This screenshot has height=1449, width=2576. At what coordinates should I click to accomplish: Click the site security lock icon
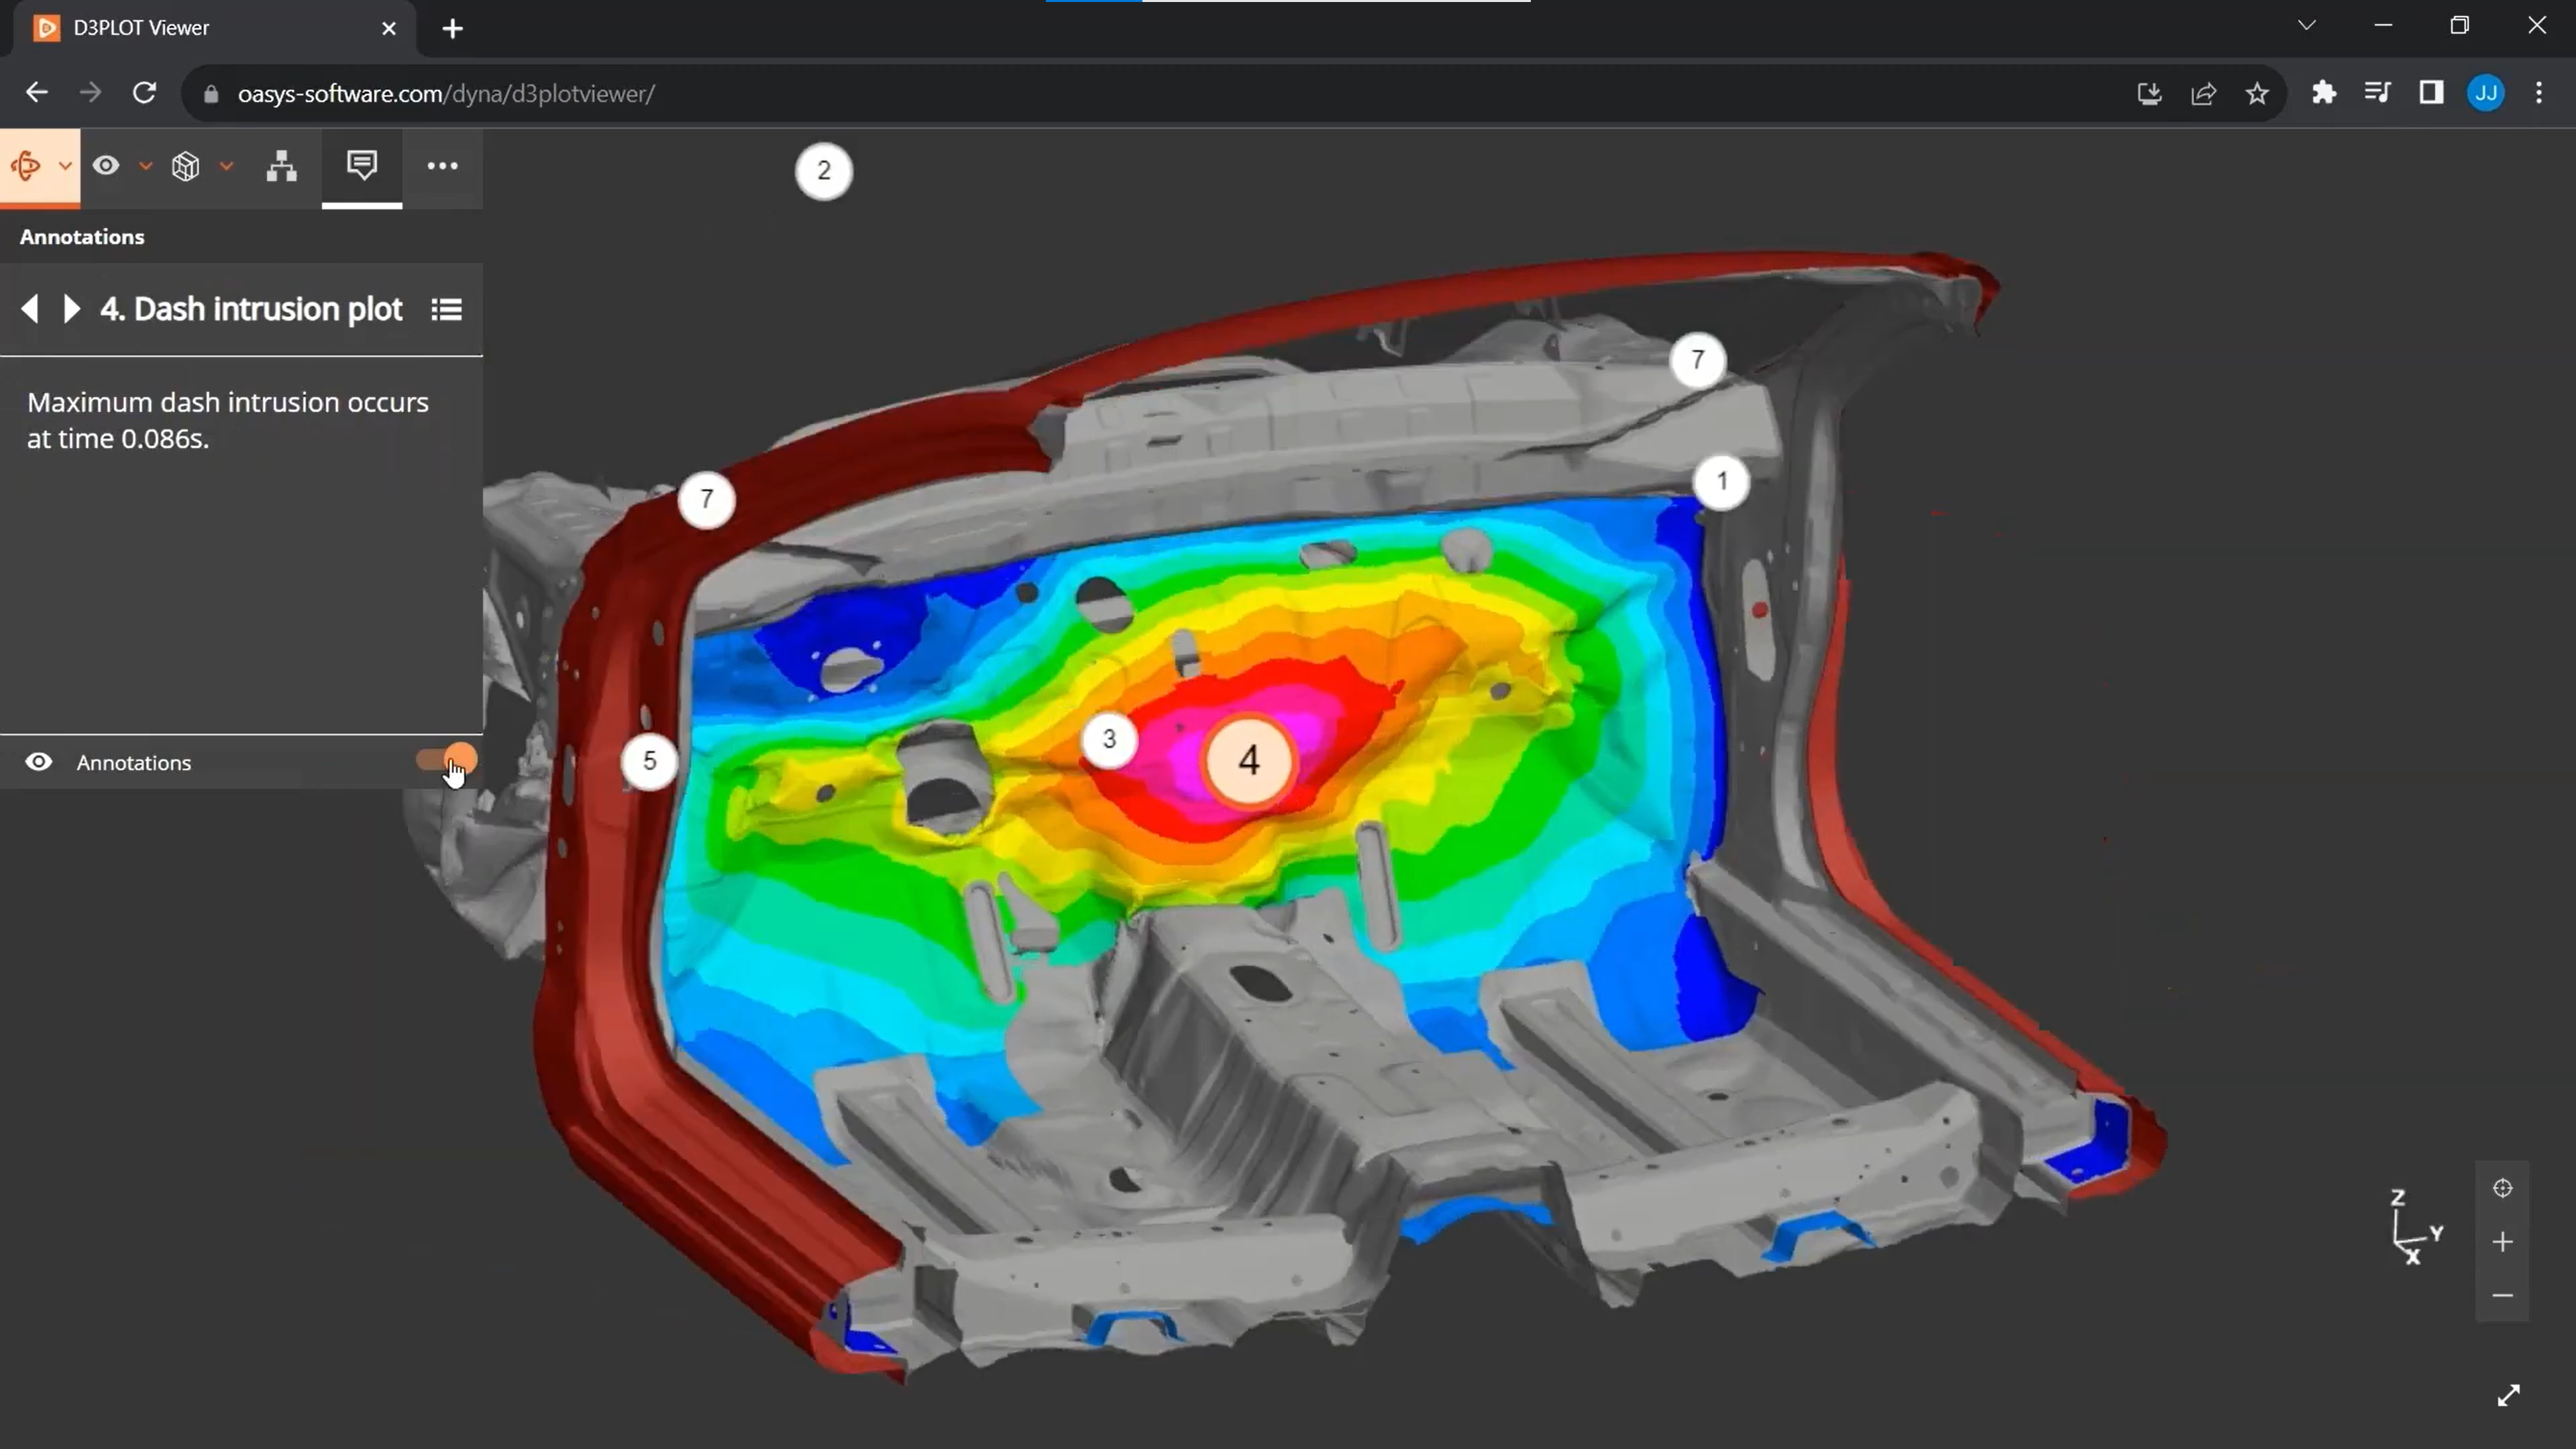210,94
